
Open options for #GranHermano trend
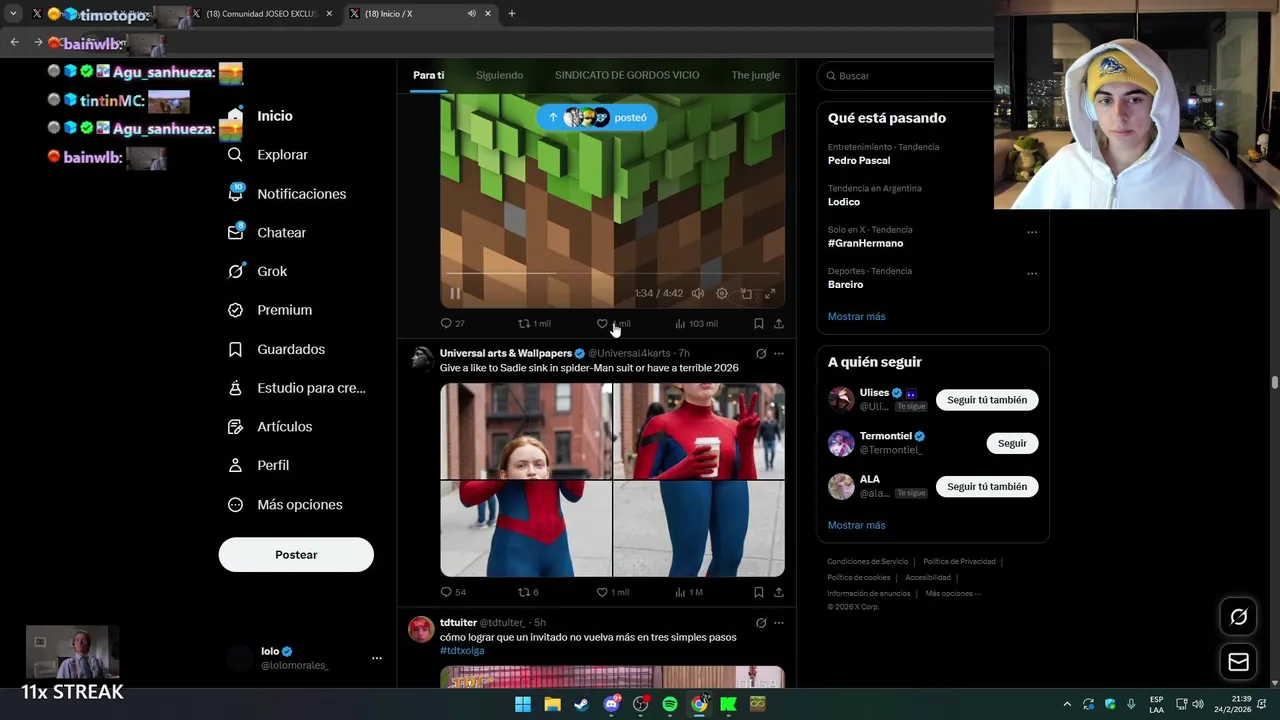1032,232
